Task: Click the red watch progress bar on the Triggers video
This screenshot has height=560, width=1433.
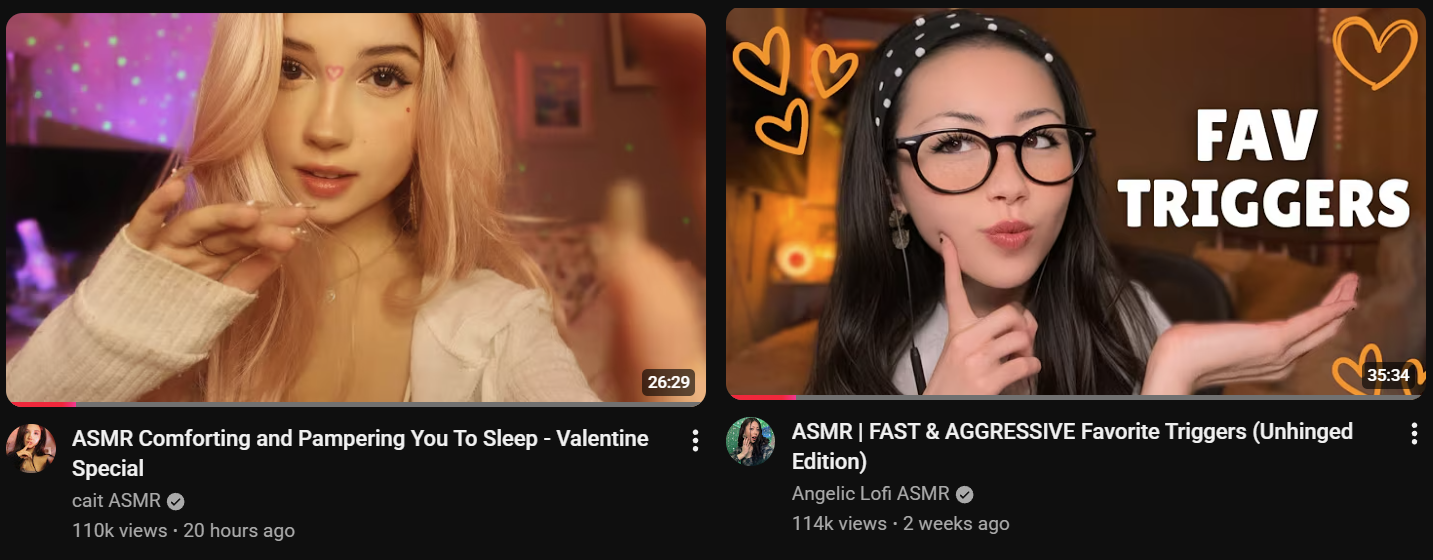Action: [x=761, y=398]
